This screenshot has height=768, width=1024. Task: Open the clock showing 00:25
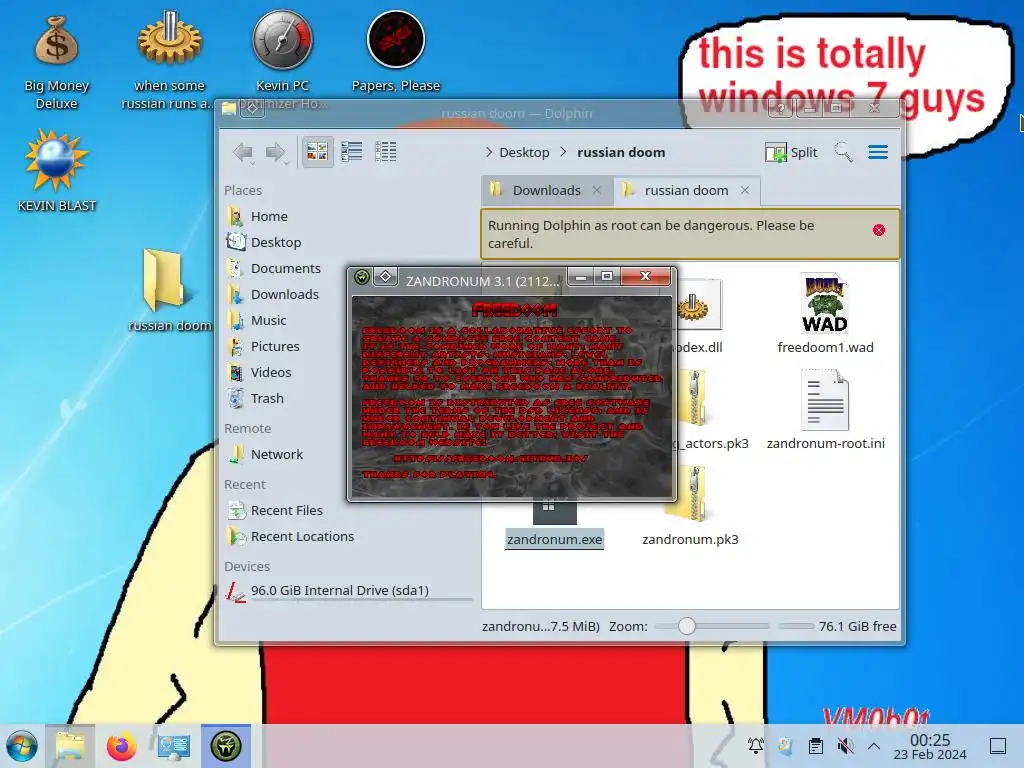click(x=930, y=746)
